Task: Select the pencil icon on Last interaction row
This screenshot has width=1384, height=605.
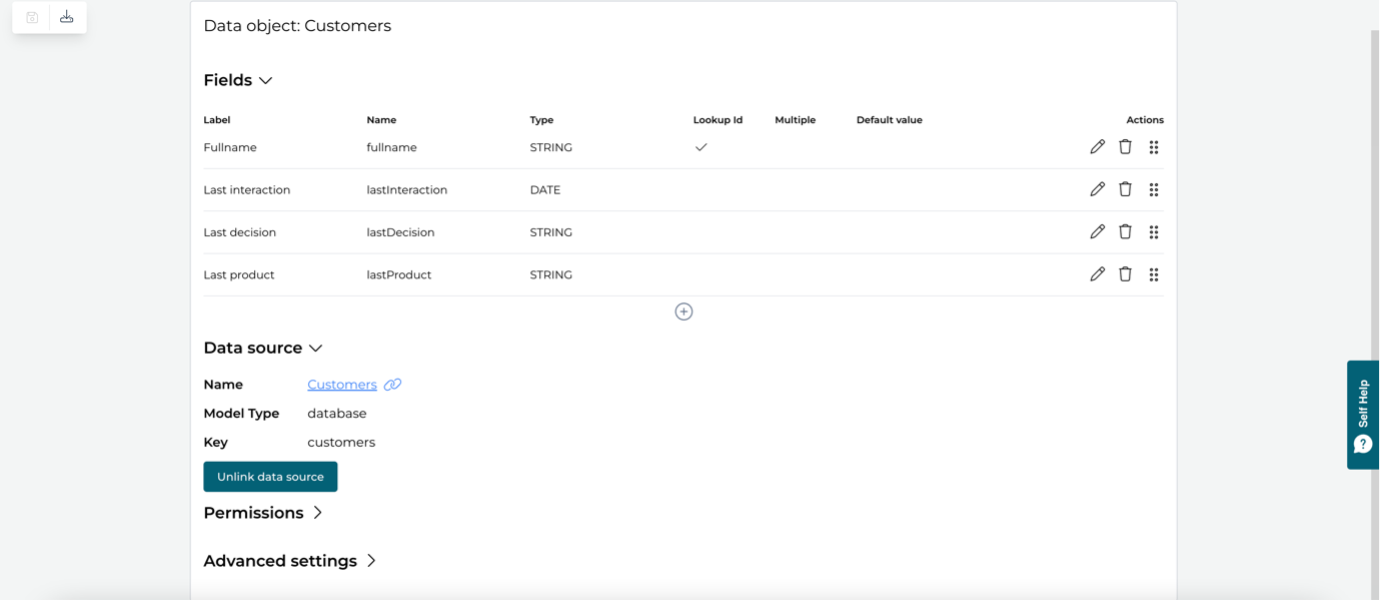Action: pos(1097,189)
